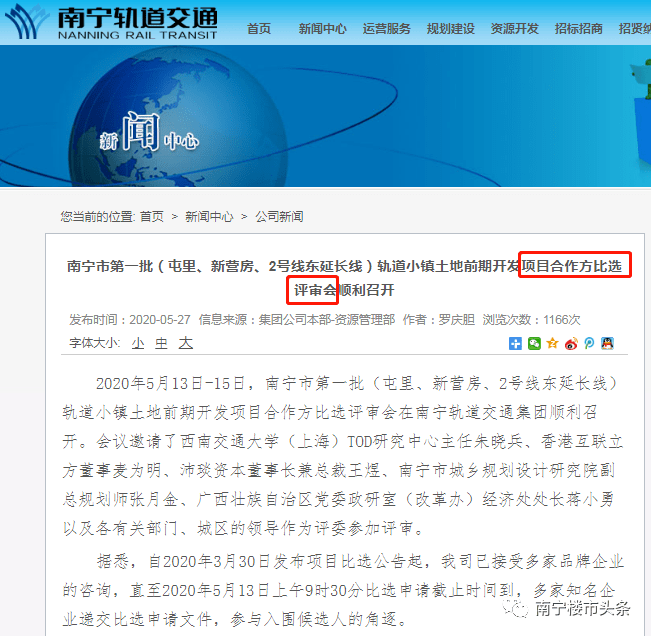The image size is (651, 636).
Task: Go to 公司新闻 in the breadcrumb
Action: pos(279,216)
